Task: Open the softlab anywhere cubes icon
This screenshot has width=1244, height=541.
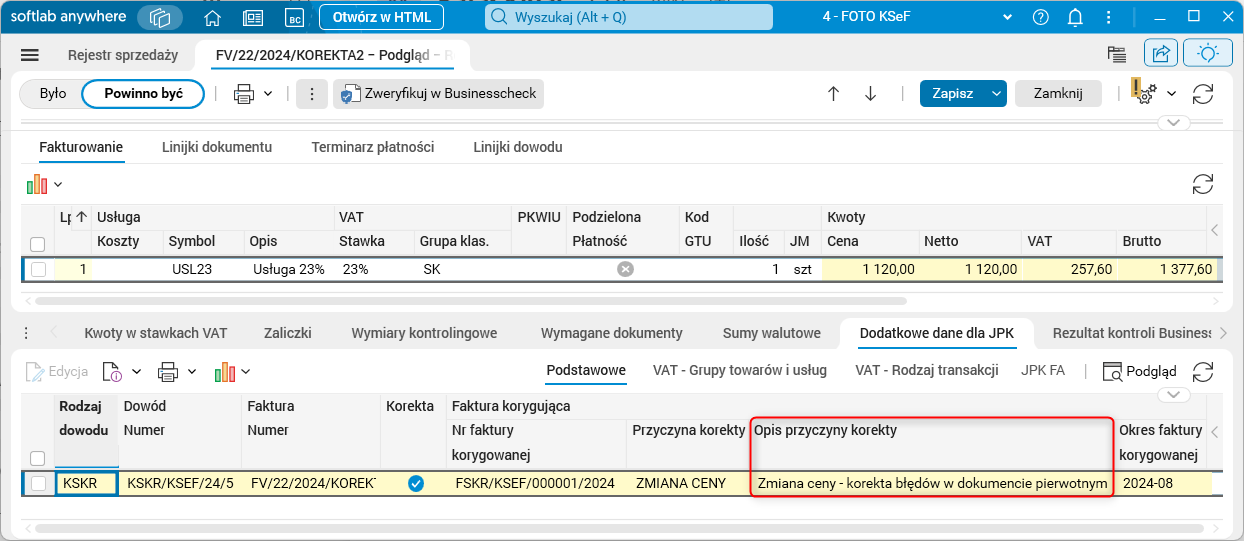Action: [x=161, y=17]
